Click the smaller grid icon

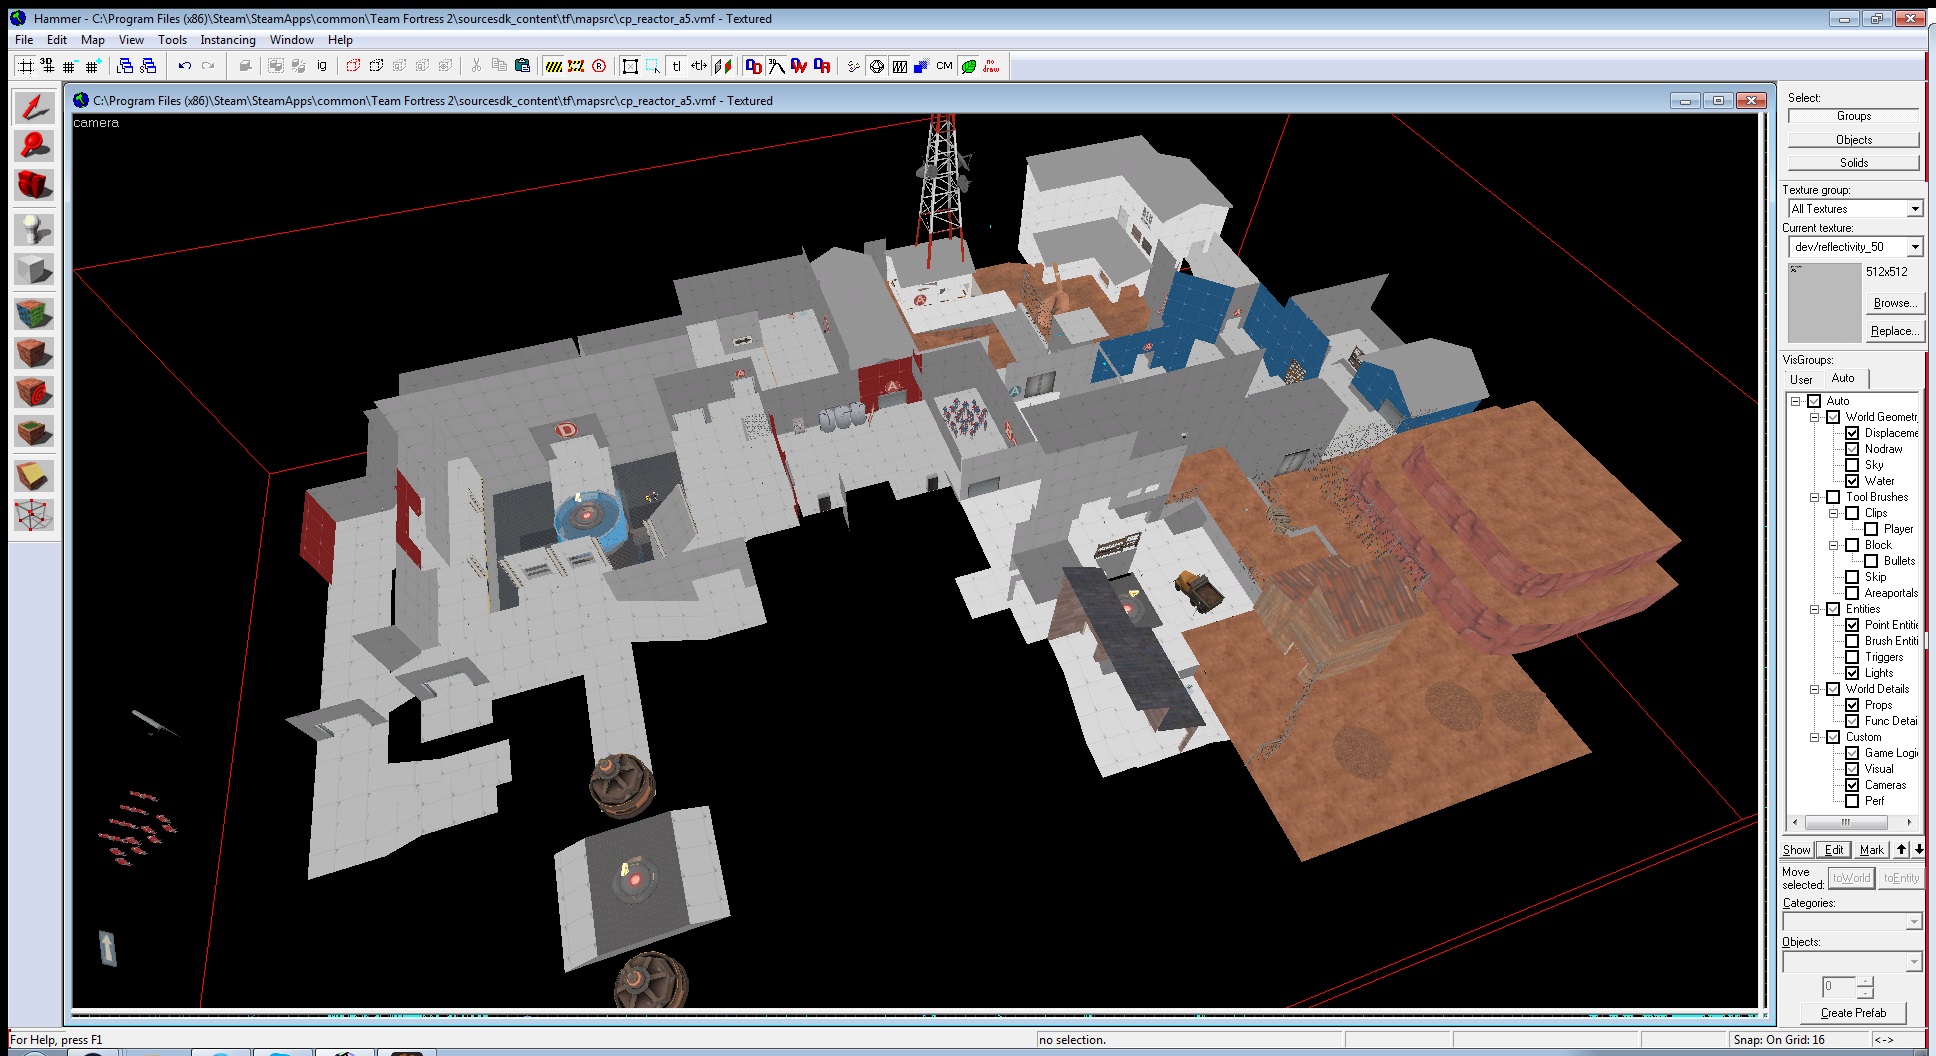tap(69, 66)
